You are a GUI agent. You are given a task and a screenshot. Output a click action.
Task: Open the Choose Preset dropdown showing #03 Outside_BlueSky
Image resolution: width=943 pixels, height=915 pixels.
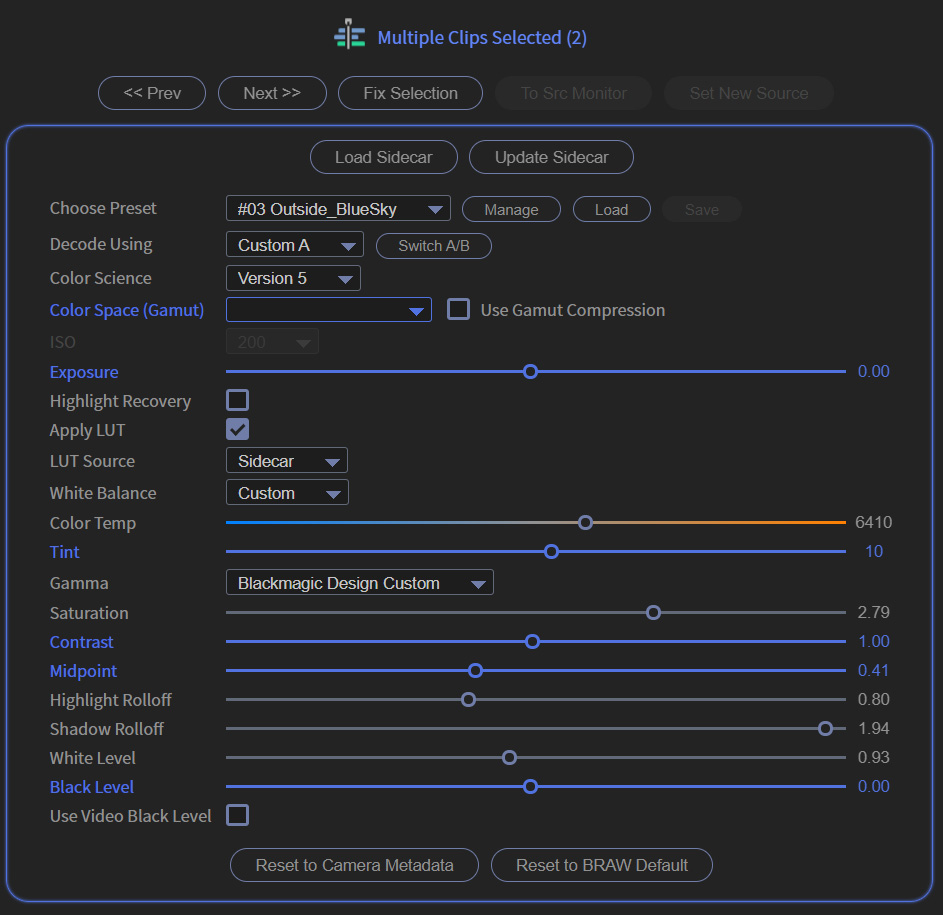(337, 209)
